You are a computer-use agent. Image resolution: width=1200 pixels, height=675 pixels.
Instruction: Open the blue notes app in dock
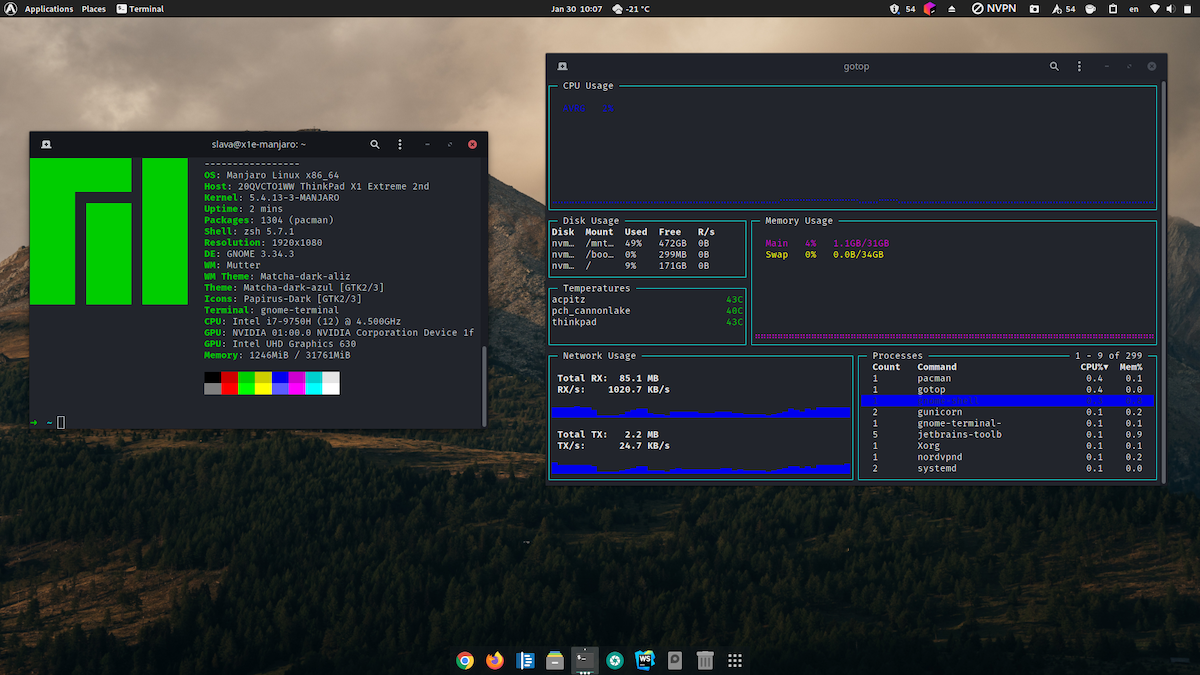[525, 660]
